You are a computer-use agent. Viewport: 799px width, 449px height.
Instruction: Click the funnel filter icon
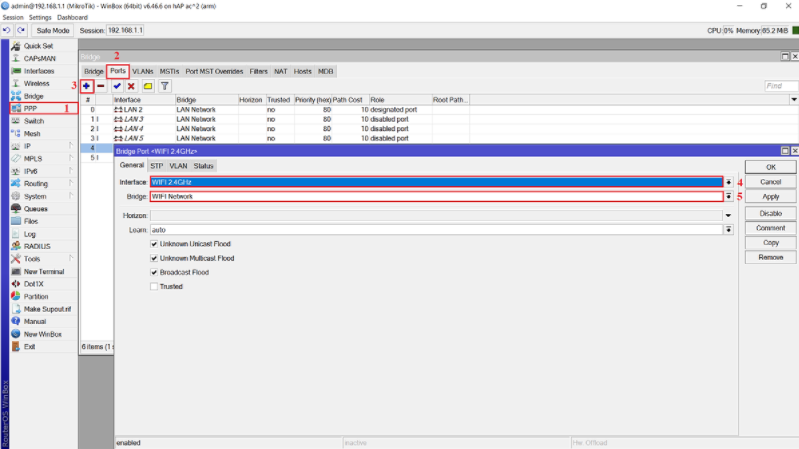[x=164, y=87]
